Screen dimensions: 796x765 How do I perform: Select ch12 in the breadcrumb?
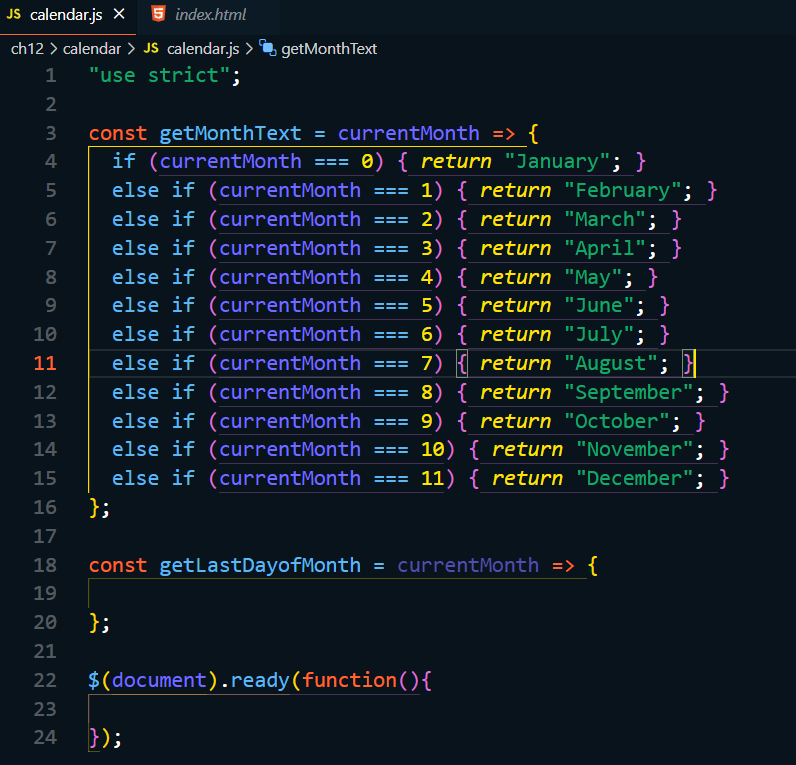coord(27,49)
